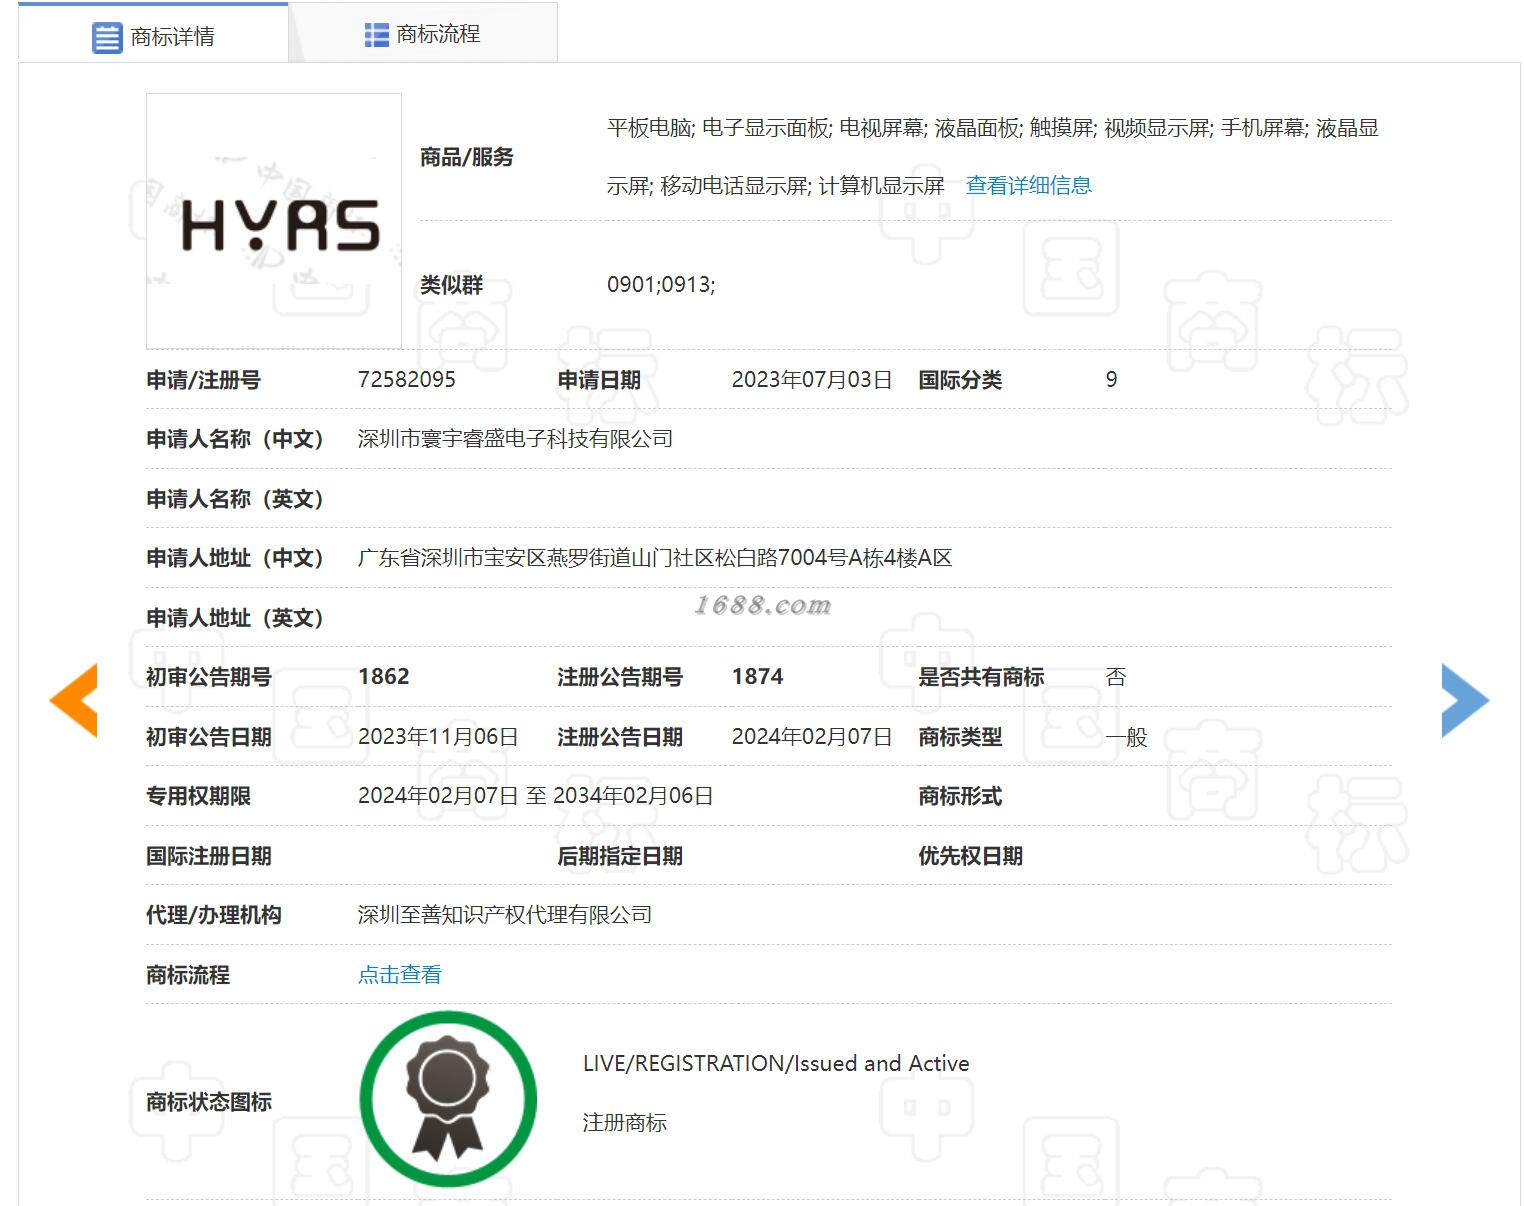The width and height of the screenshot is (1524, 1206).
Task: Click the 后期指定日期 field label
Action: (x=620, y=856)
